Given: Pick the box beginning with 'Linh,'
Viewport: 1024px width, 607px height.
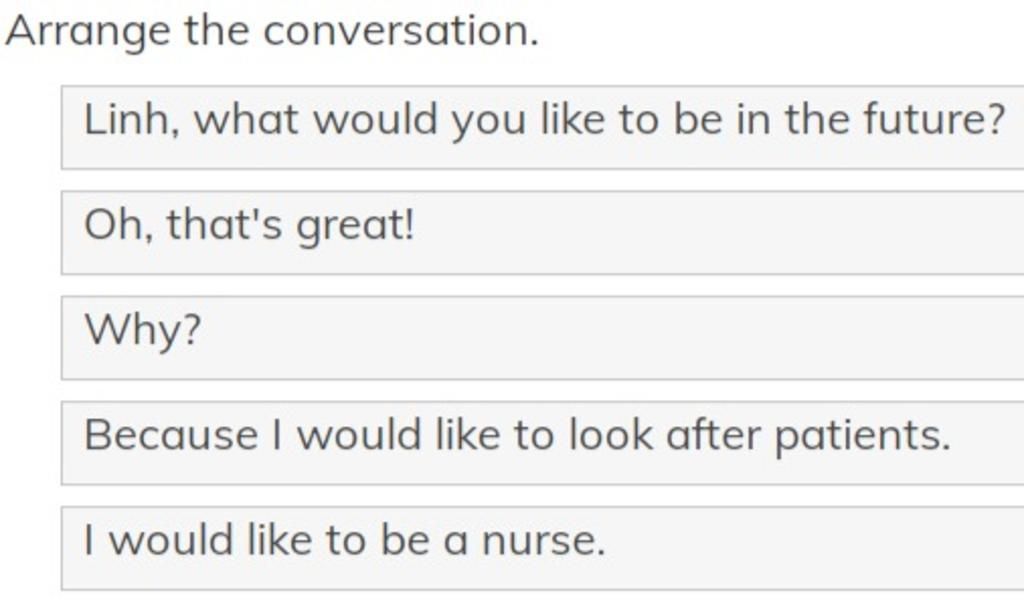Looking at the screenshot, I should point(543,127).
